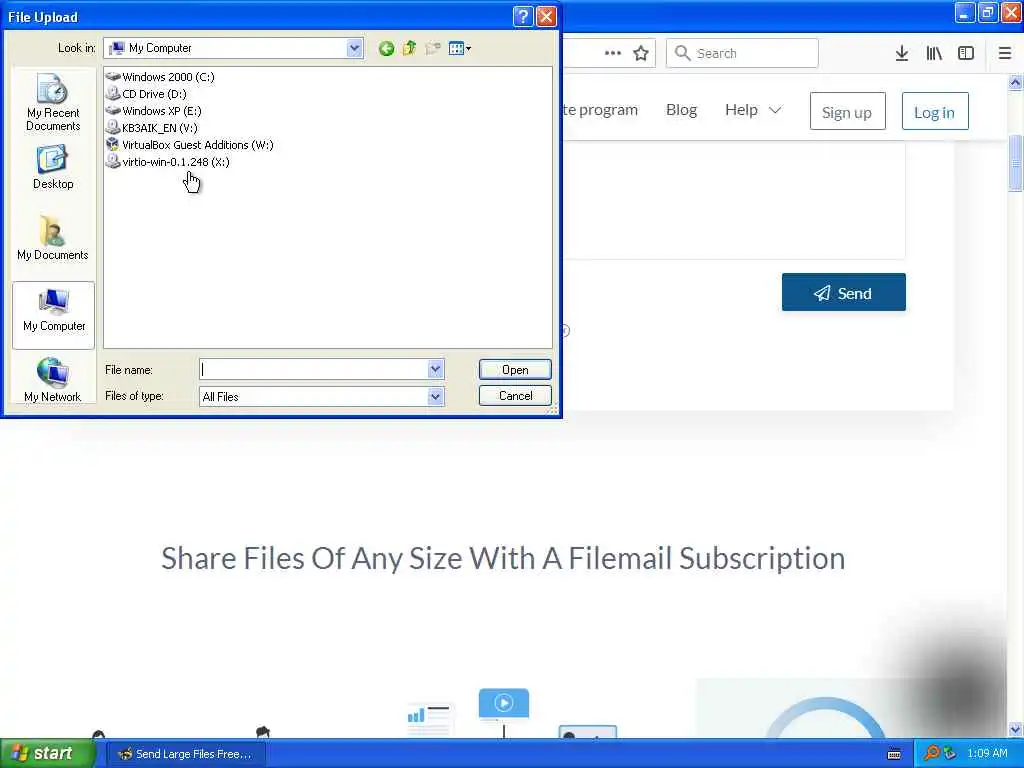Click the second system tray icon
Viewport: 1024px width, 768px height.
click(x=950, y=753)
